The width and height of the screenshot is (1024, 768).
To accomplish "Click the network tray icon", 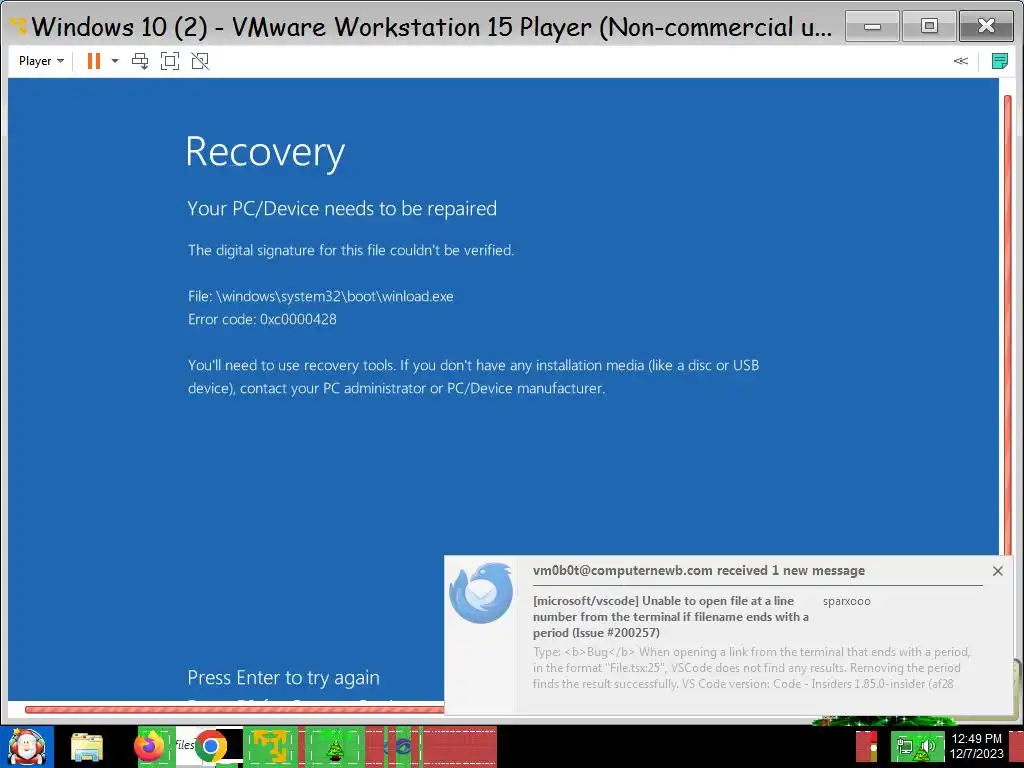I will click(x=905, y=747).
